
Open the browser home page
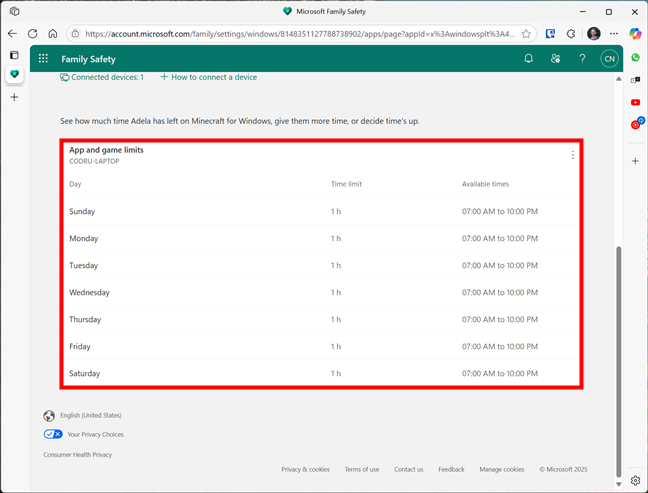coord(52,34)
